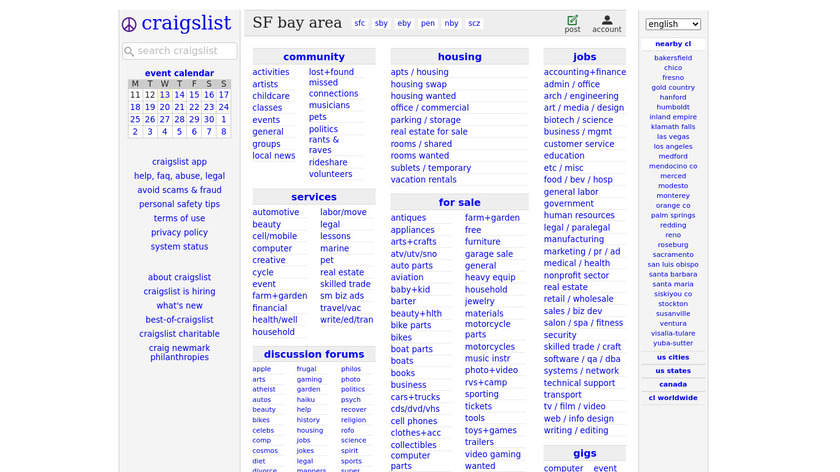Open the gigs section header
Screen dimensions: 840x472
click(x=584, y=453)
